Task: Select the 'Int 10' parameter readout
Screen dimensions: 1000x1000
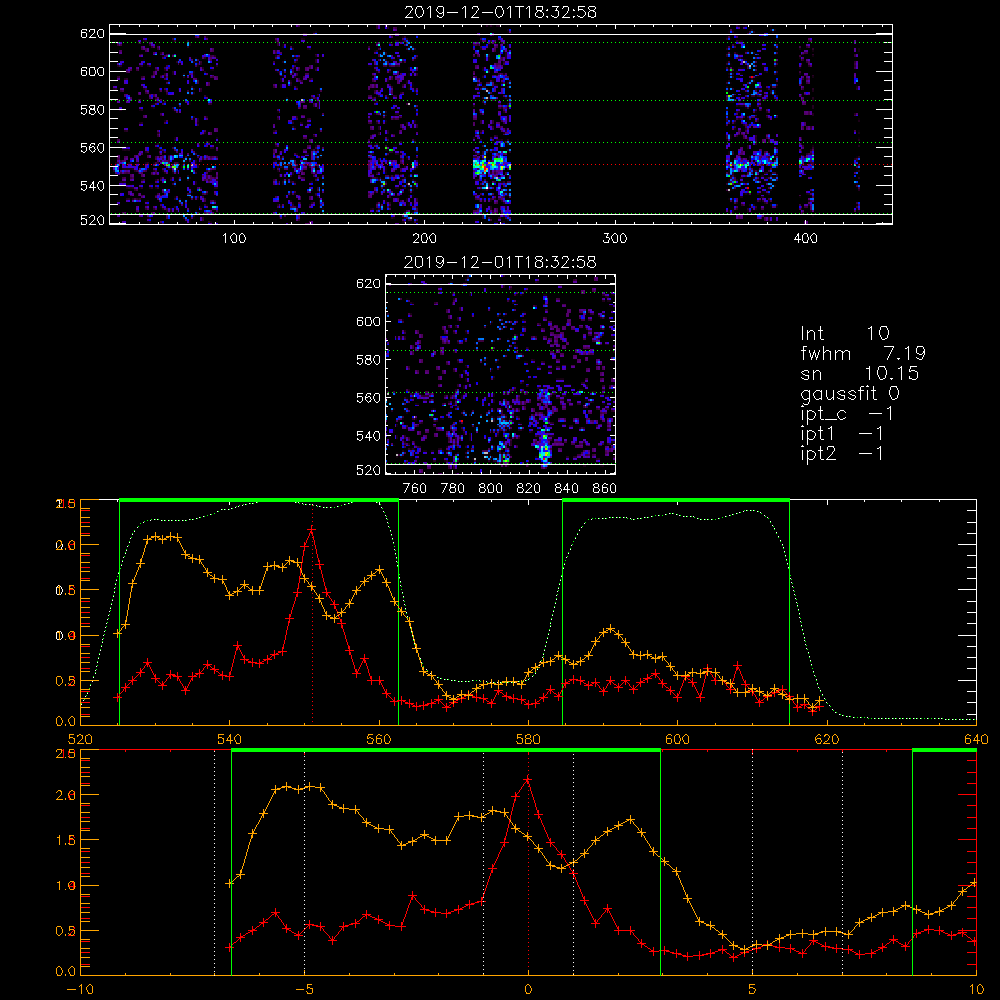Action: 845,333
